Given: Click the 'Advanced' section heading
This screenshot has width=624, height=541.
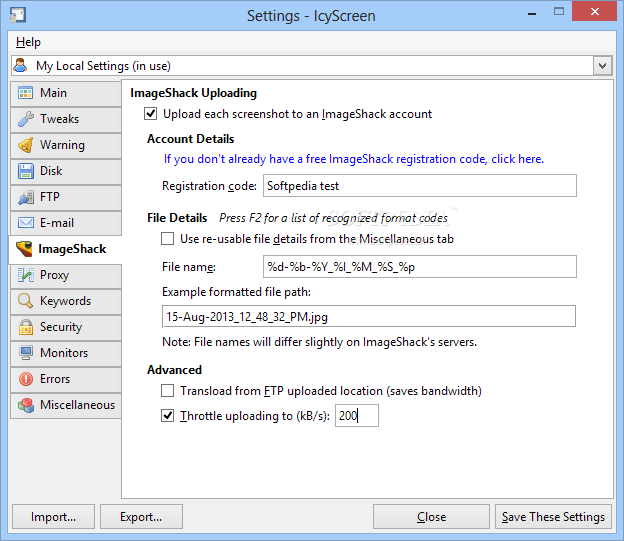Looking at the screenshot, I should [x=174, y=370].
